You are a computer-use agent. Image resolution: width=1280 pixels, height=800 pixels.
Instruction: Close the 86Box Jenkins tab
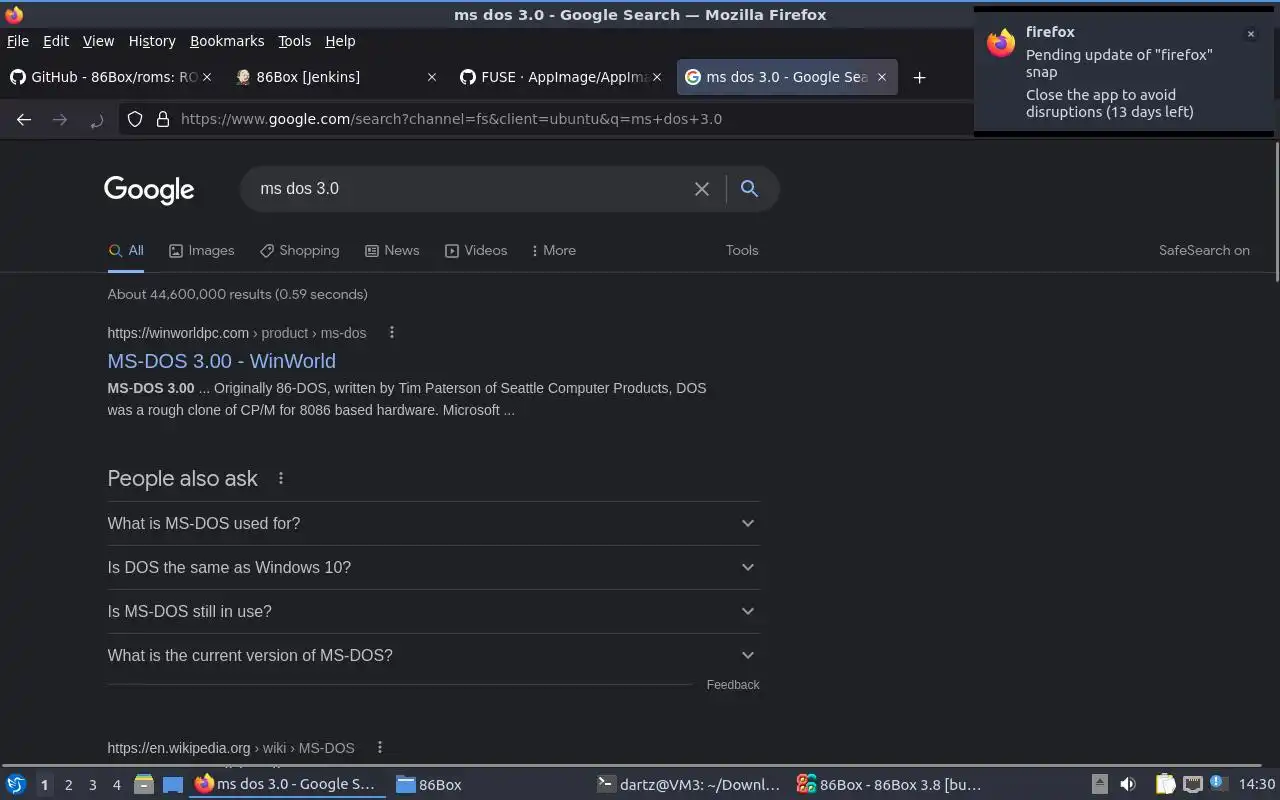(431, 77)
